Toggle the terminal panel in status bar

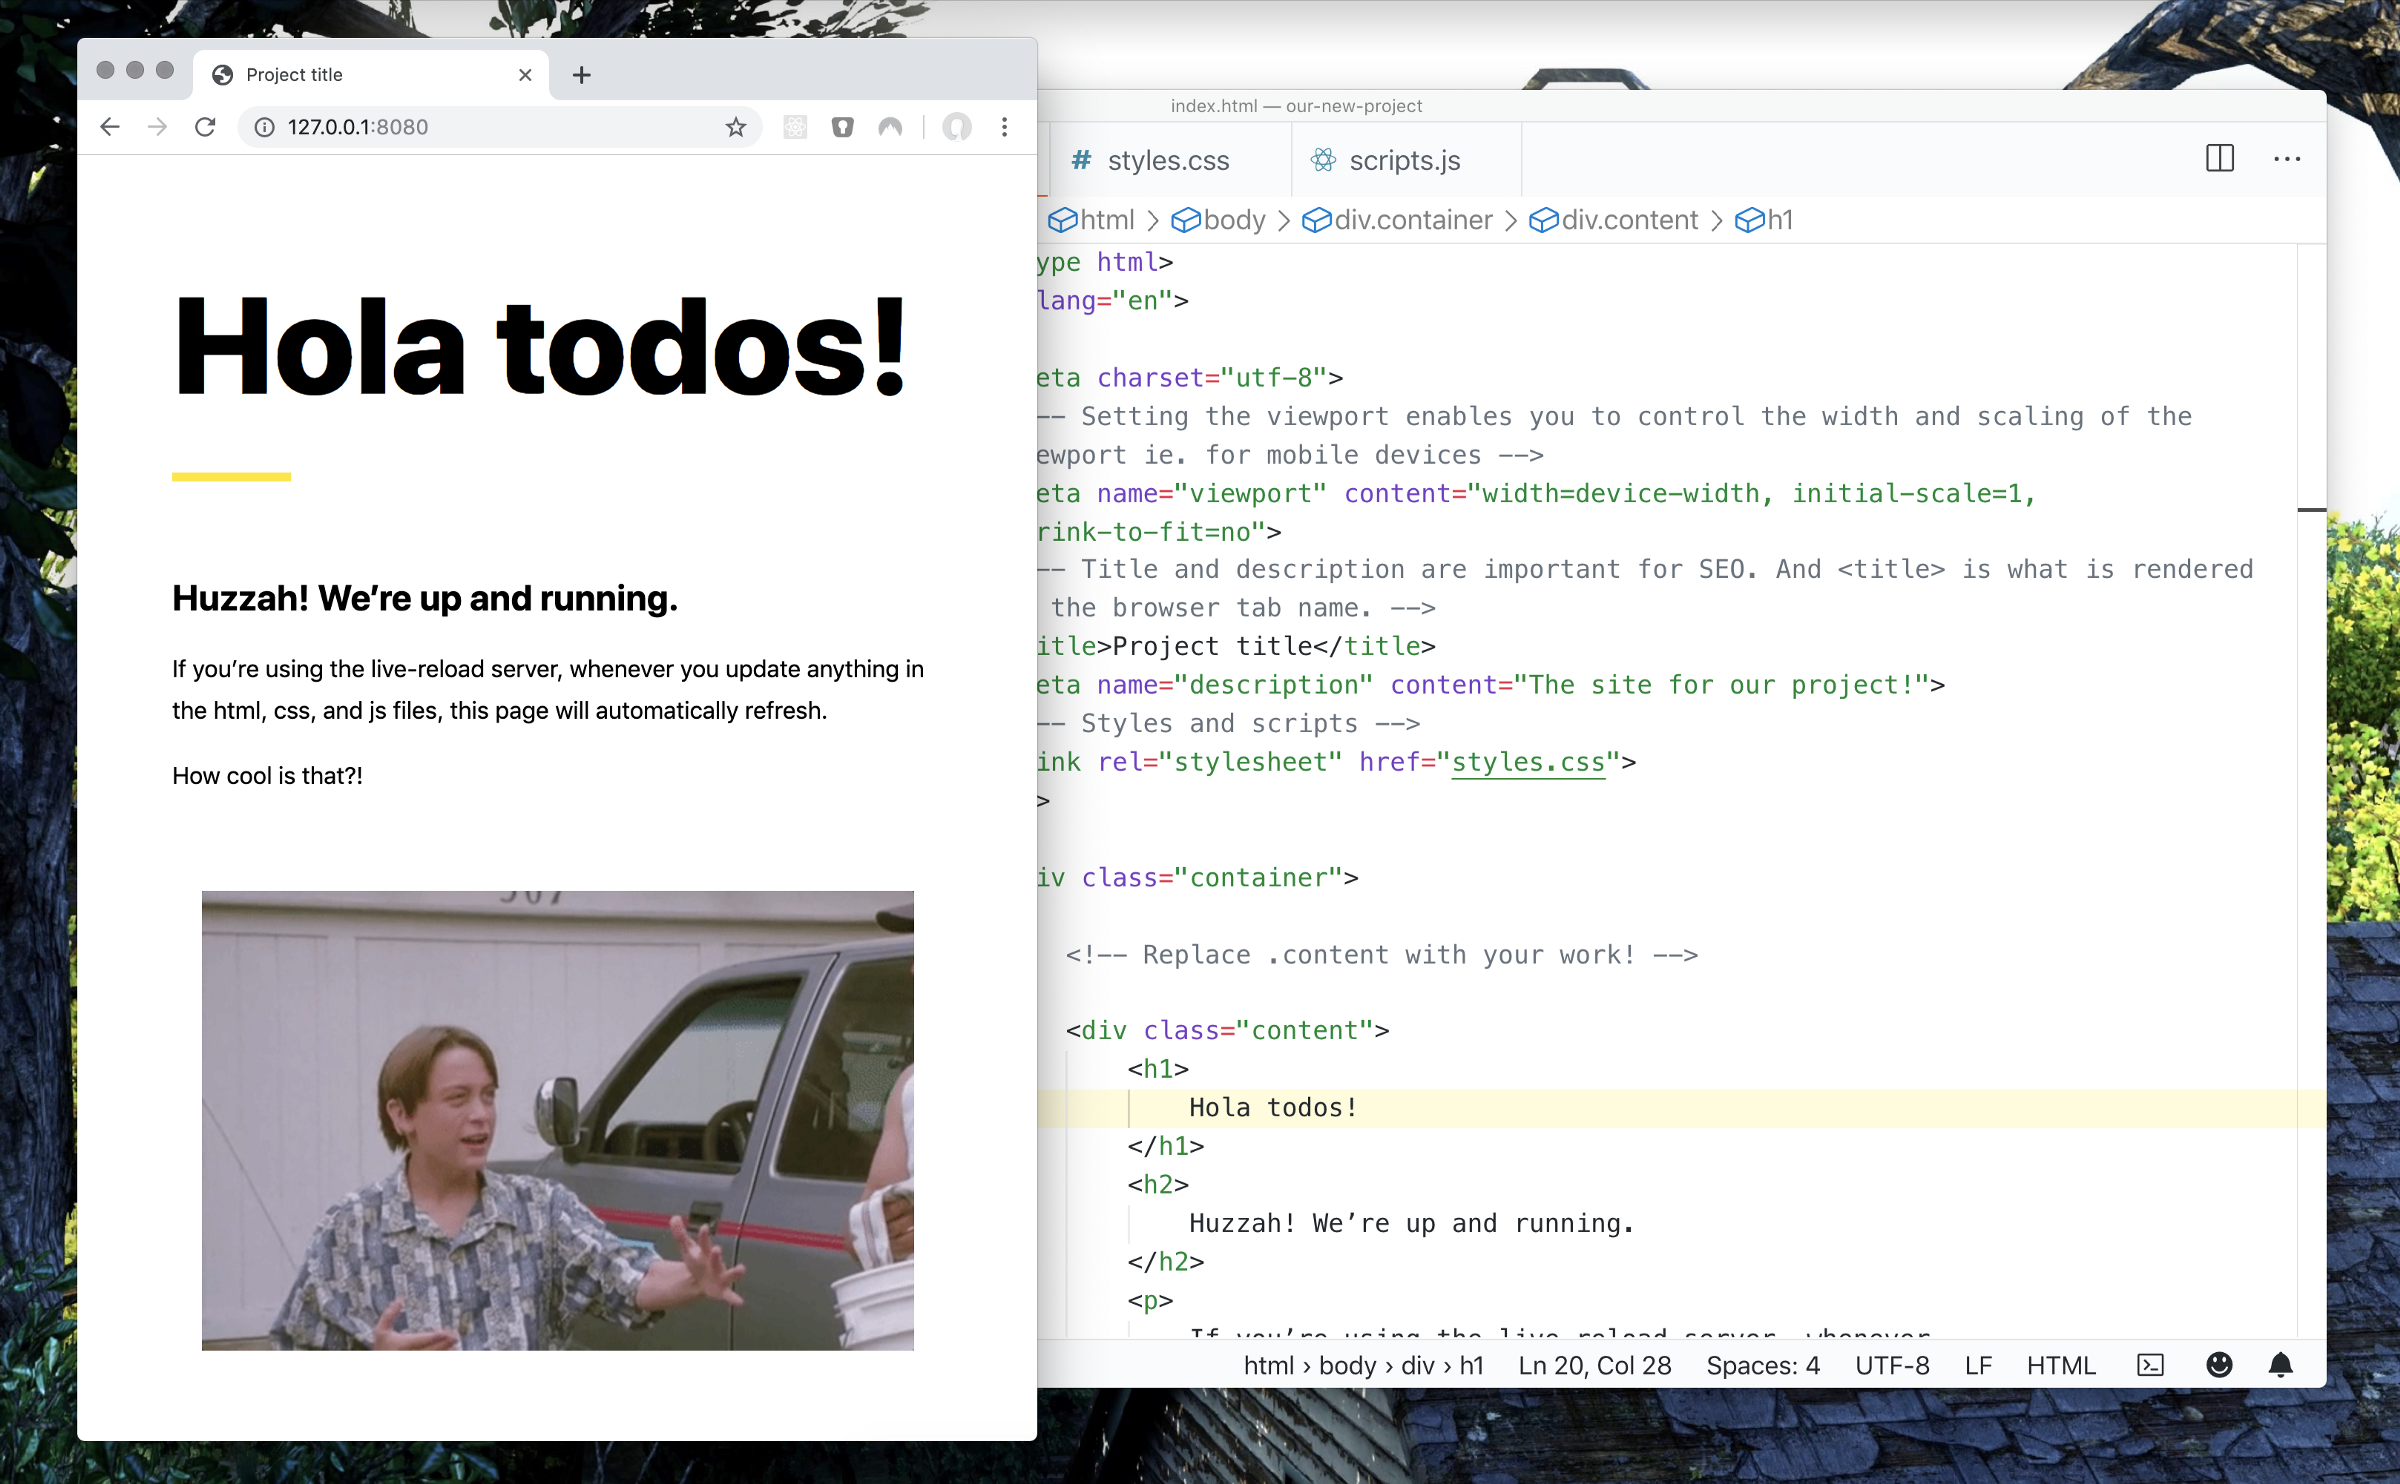[2150, 1365]
